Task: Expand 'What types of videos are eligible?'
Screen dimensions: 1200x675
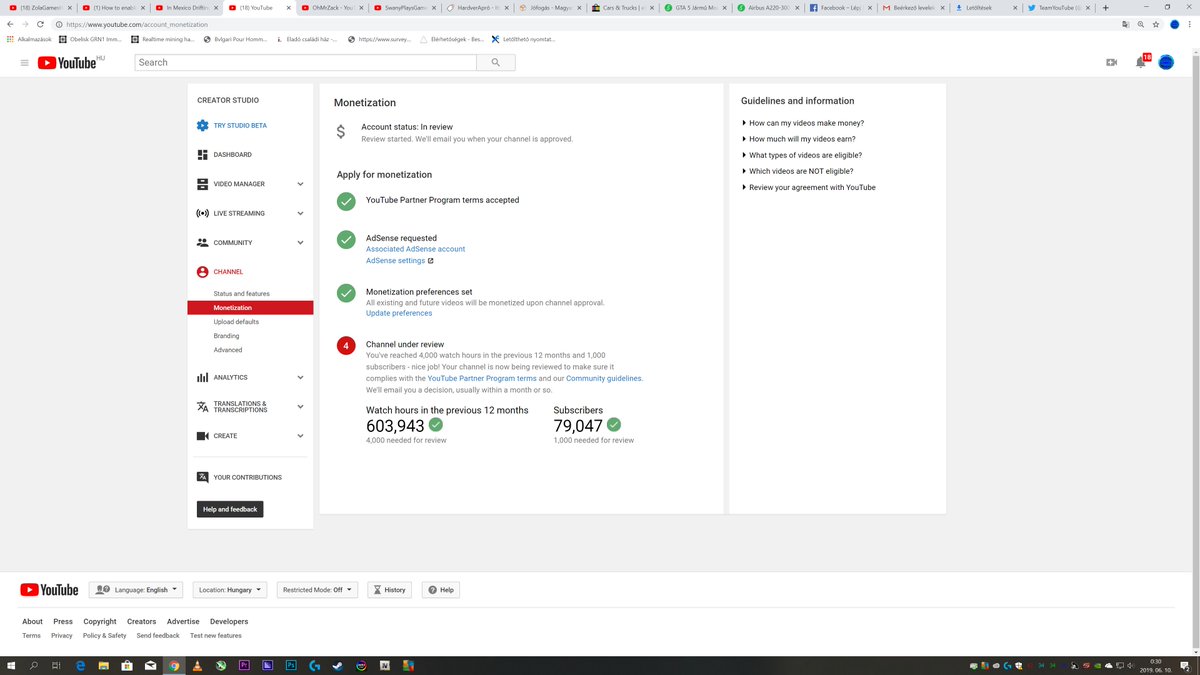Action: point(801,155)
